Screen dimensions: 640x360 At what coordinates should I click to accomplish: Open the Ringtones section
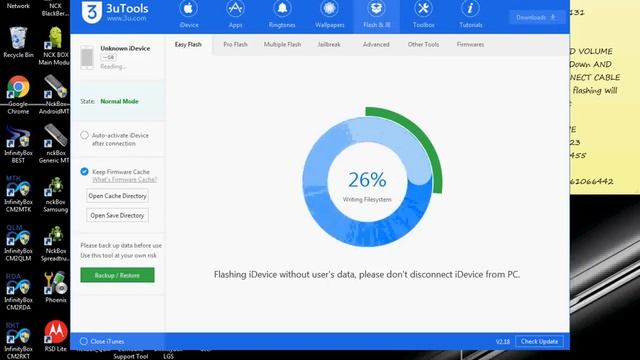tap(282, 15)
